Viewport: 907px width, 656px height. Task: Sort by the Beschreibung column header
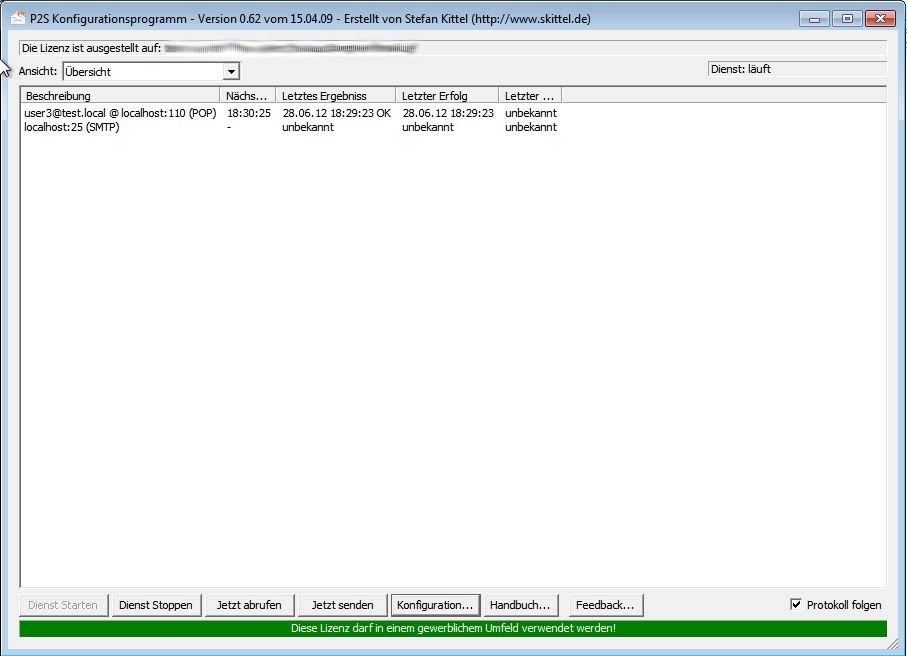(x=120, y=96)
